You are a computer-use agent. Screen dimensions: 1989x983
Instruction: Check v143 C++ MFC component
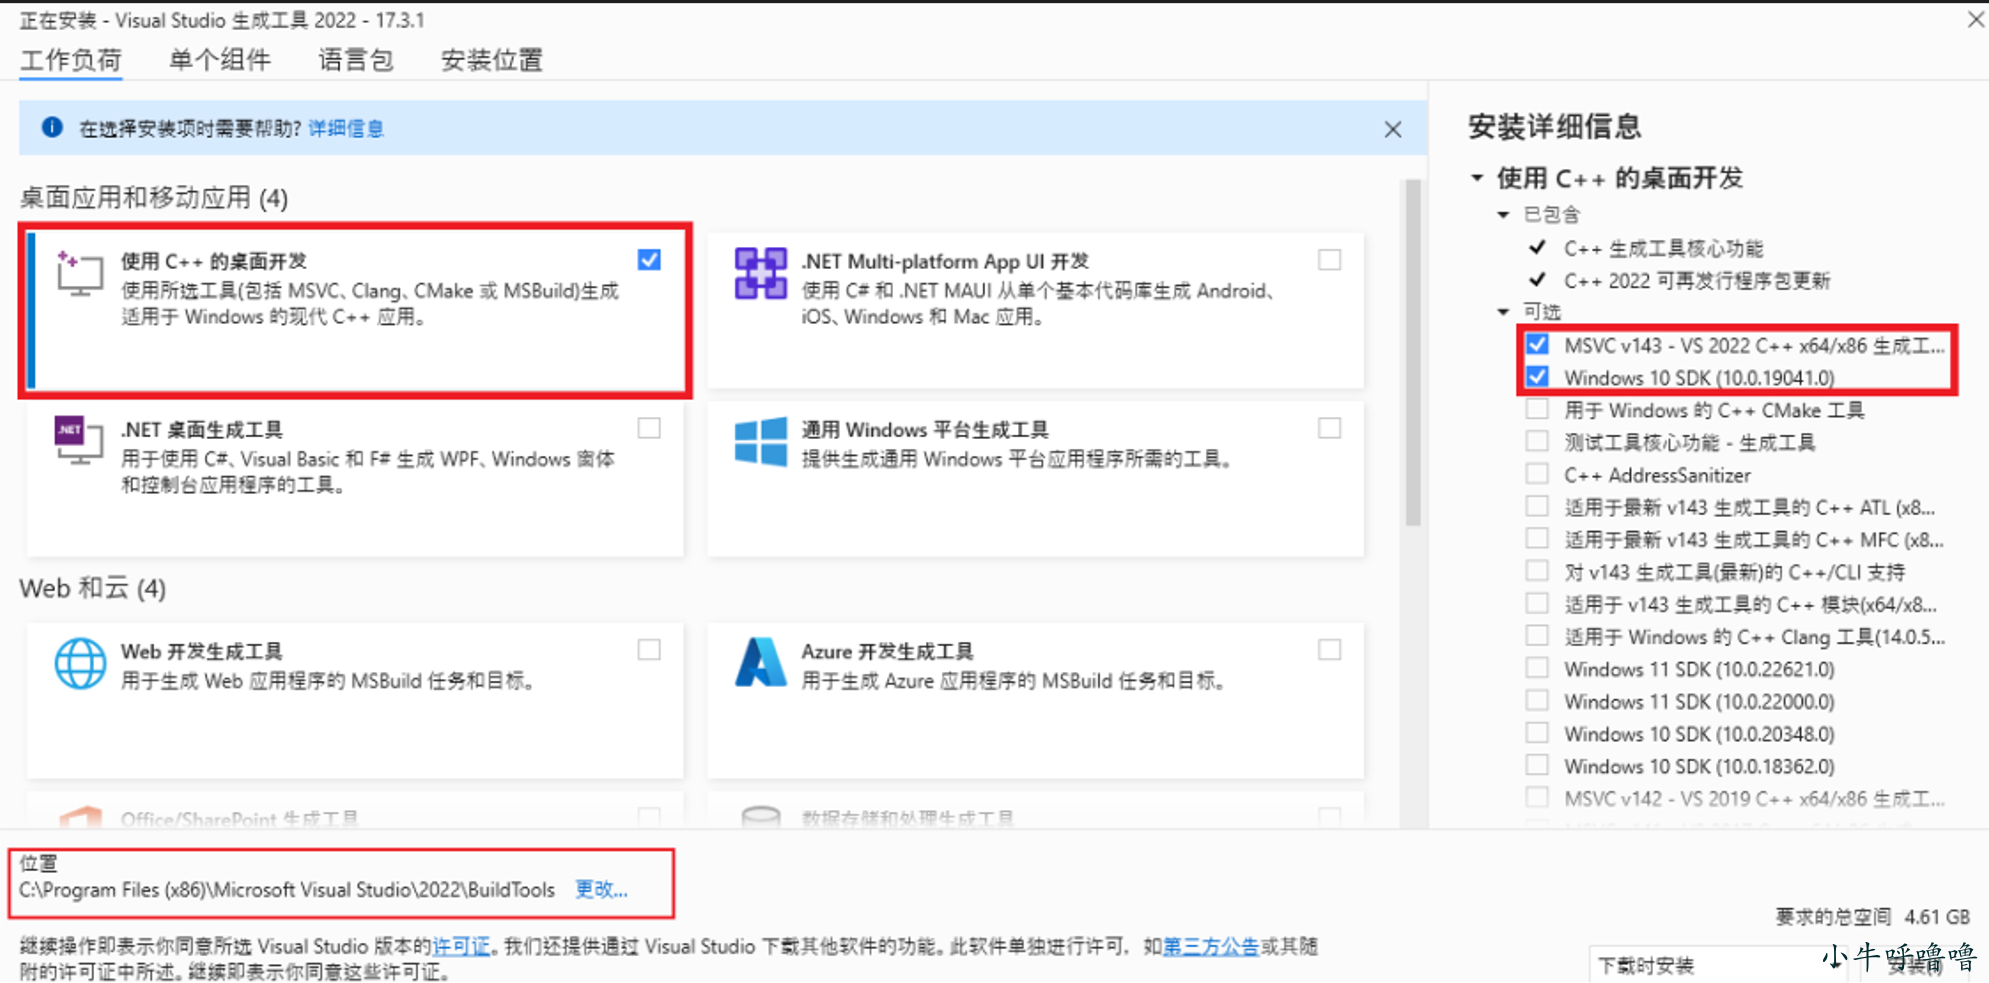1537,538
